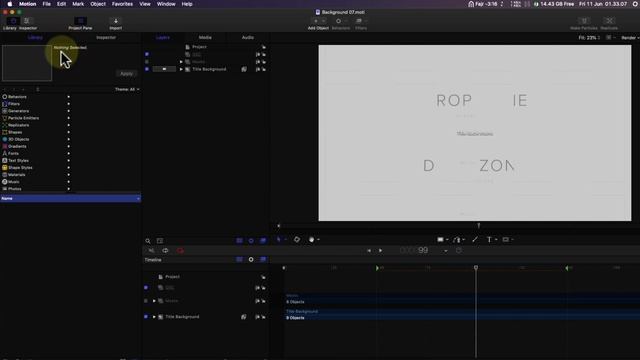Switch to the Inspector tab
The image size is (640, 360).
106,38
